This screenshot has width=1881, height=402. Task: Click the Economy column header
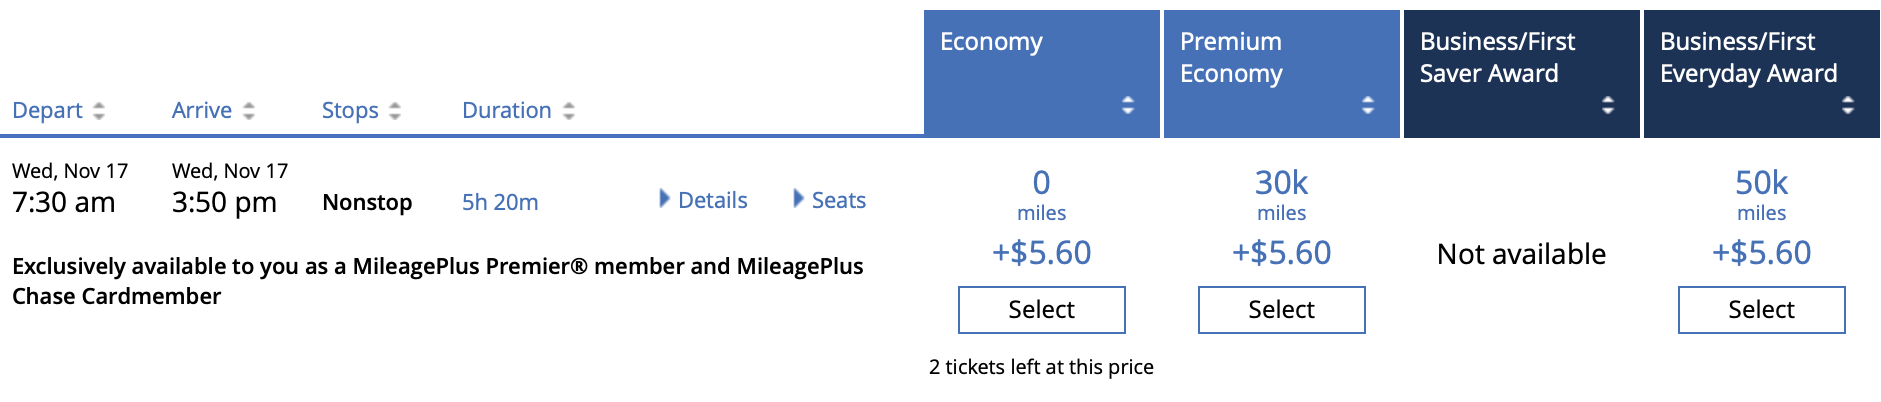point(991,42)
